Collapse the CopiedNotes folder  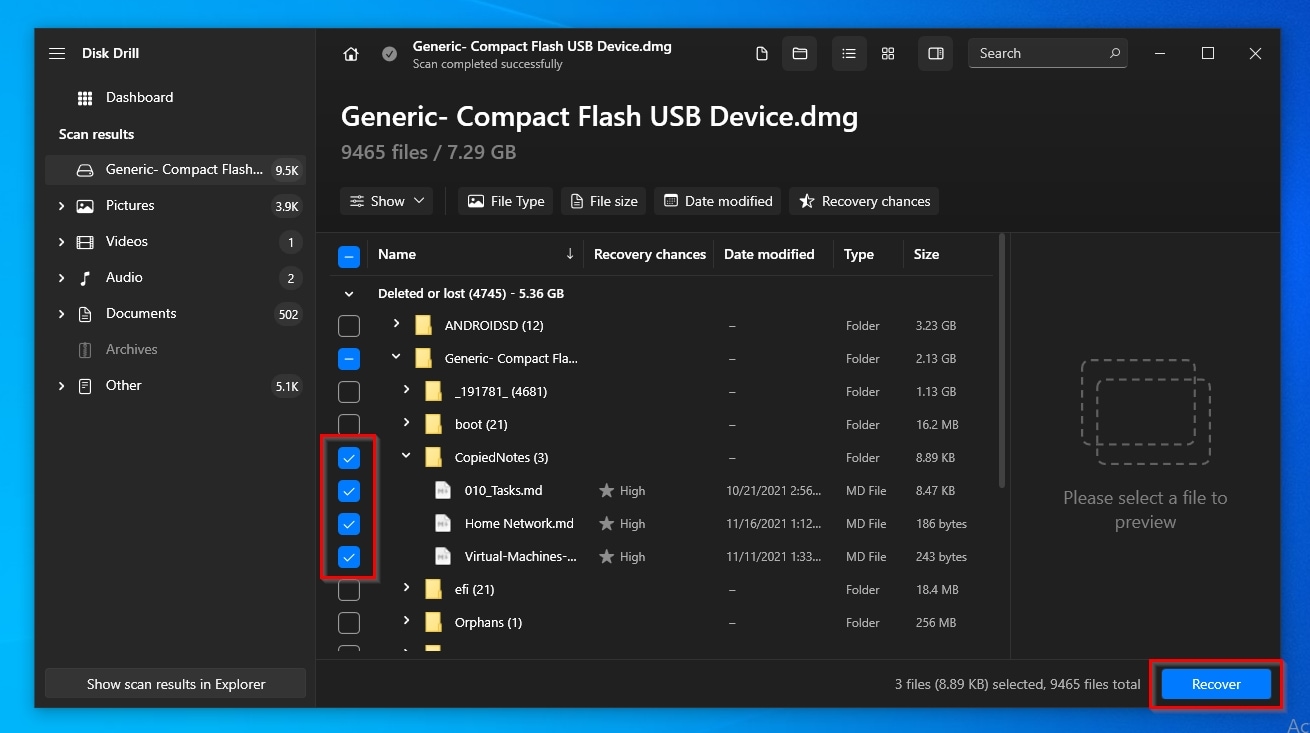[406, 456]
